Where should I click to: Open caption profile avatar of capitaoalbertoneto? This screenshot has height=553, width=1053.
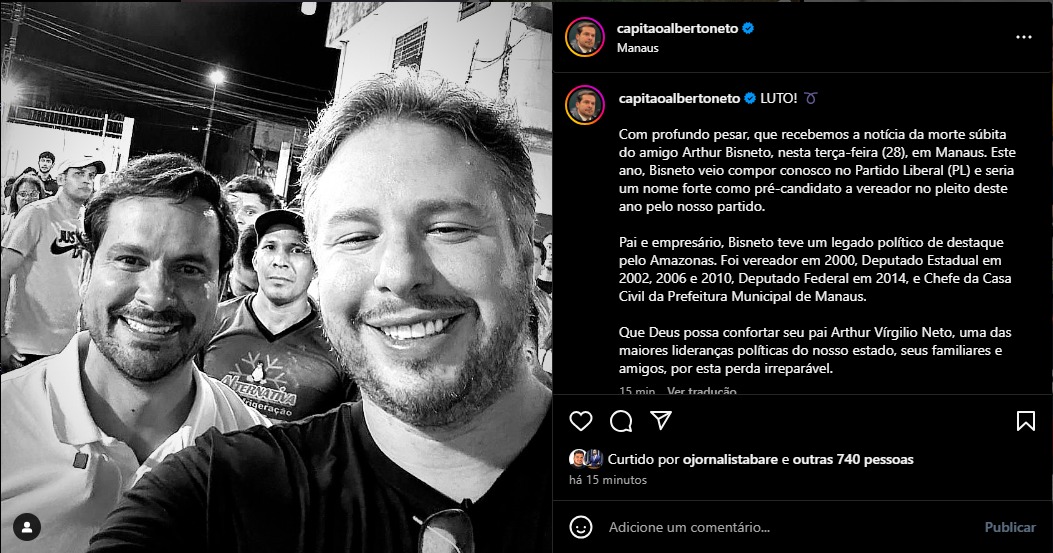click(585, 104)
